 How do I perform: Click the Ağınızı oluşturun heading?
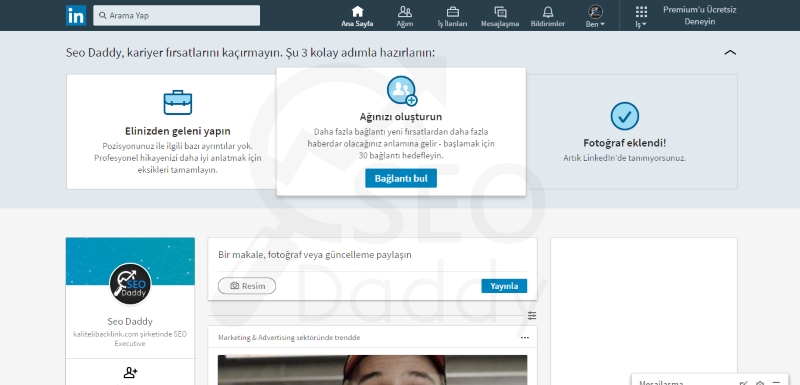401,117
